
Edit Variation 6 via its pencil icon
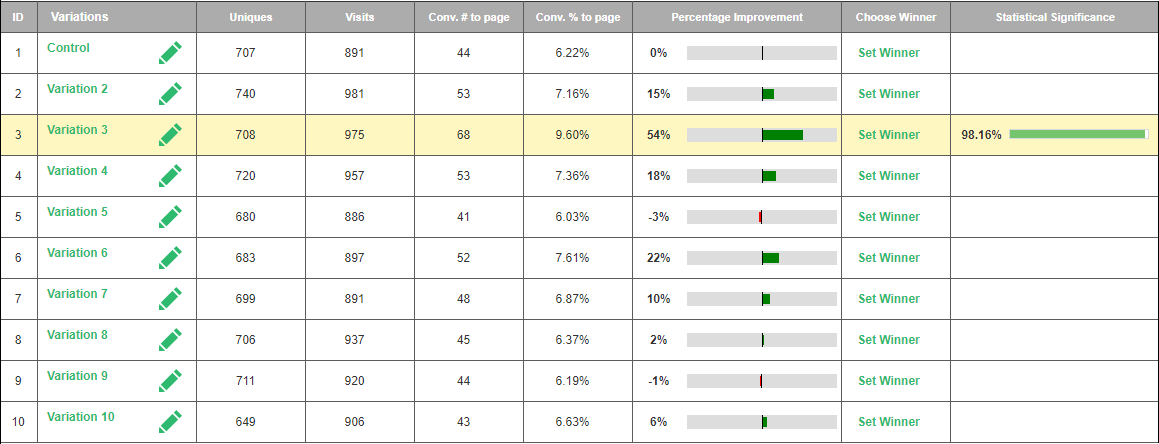pos(170,258)
